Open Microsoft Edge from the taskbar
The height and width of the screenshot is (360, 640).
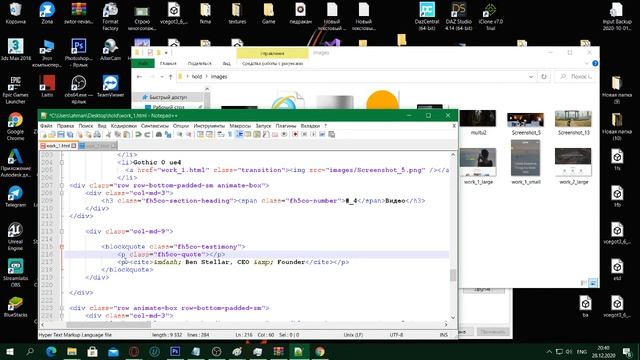[x=51, y=351]
